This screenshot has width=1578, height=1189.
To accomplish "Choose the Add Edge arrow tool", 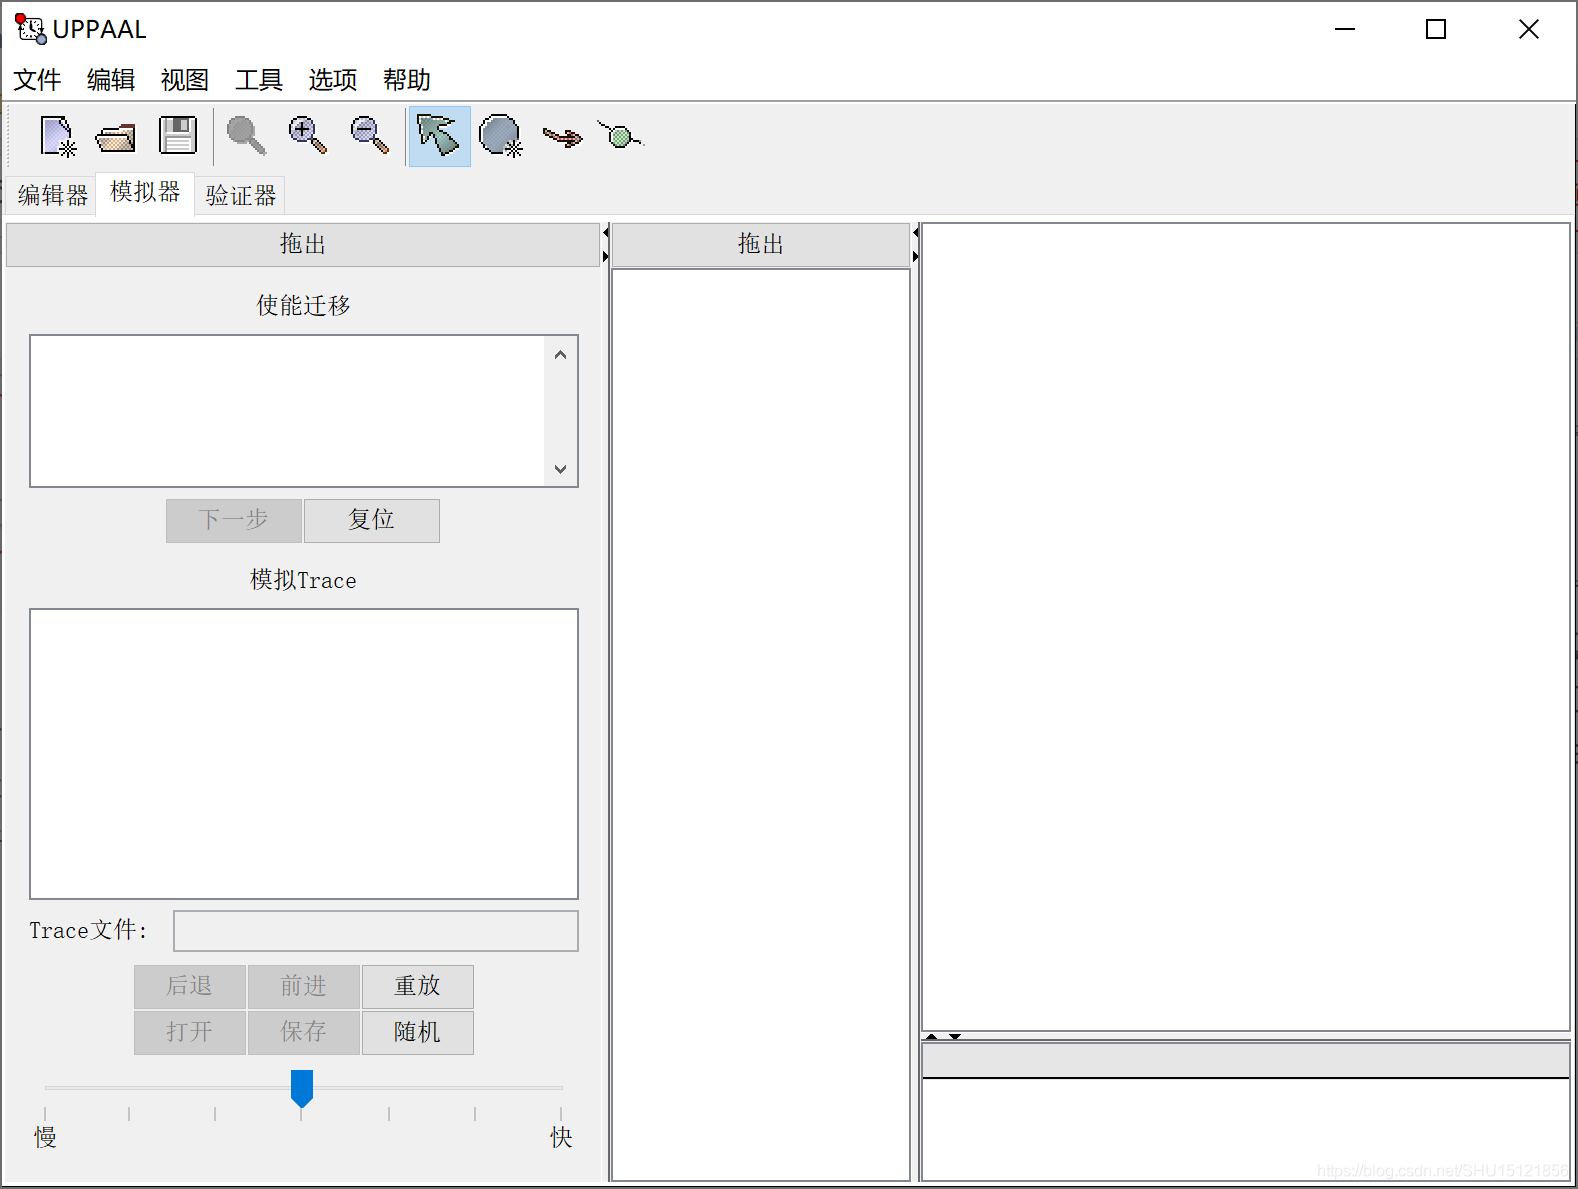I will (x=562, y=137).
